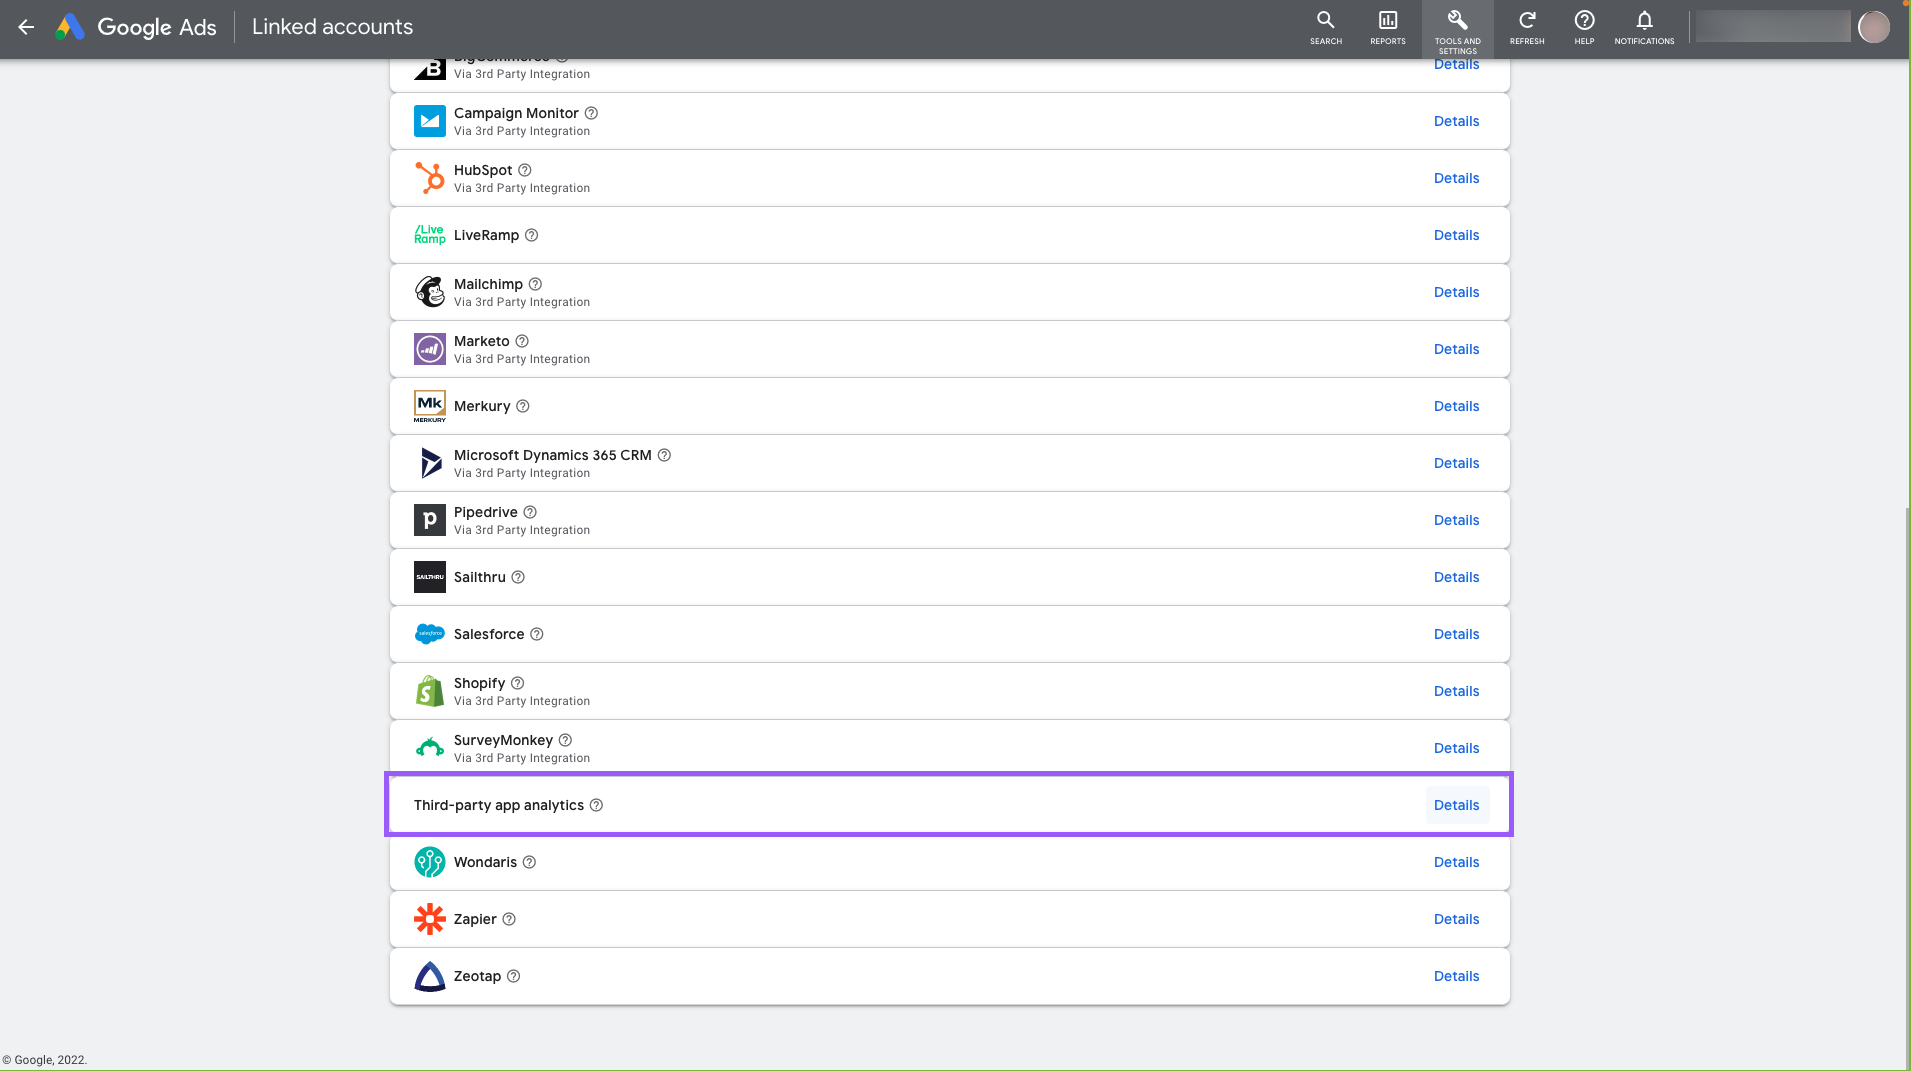1911x1071 pixels.
Task: Show help tooltip for Zeotap
Action: point(514,976)
